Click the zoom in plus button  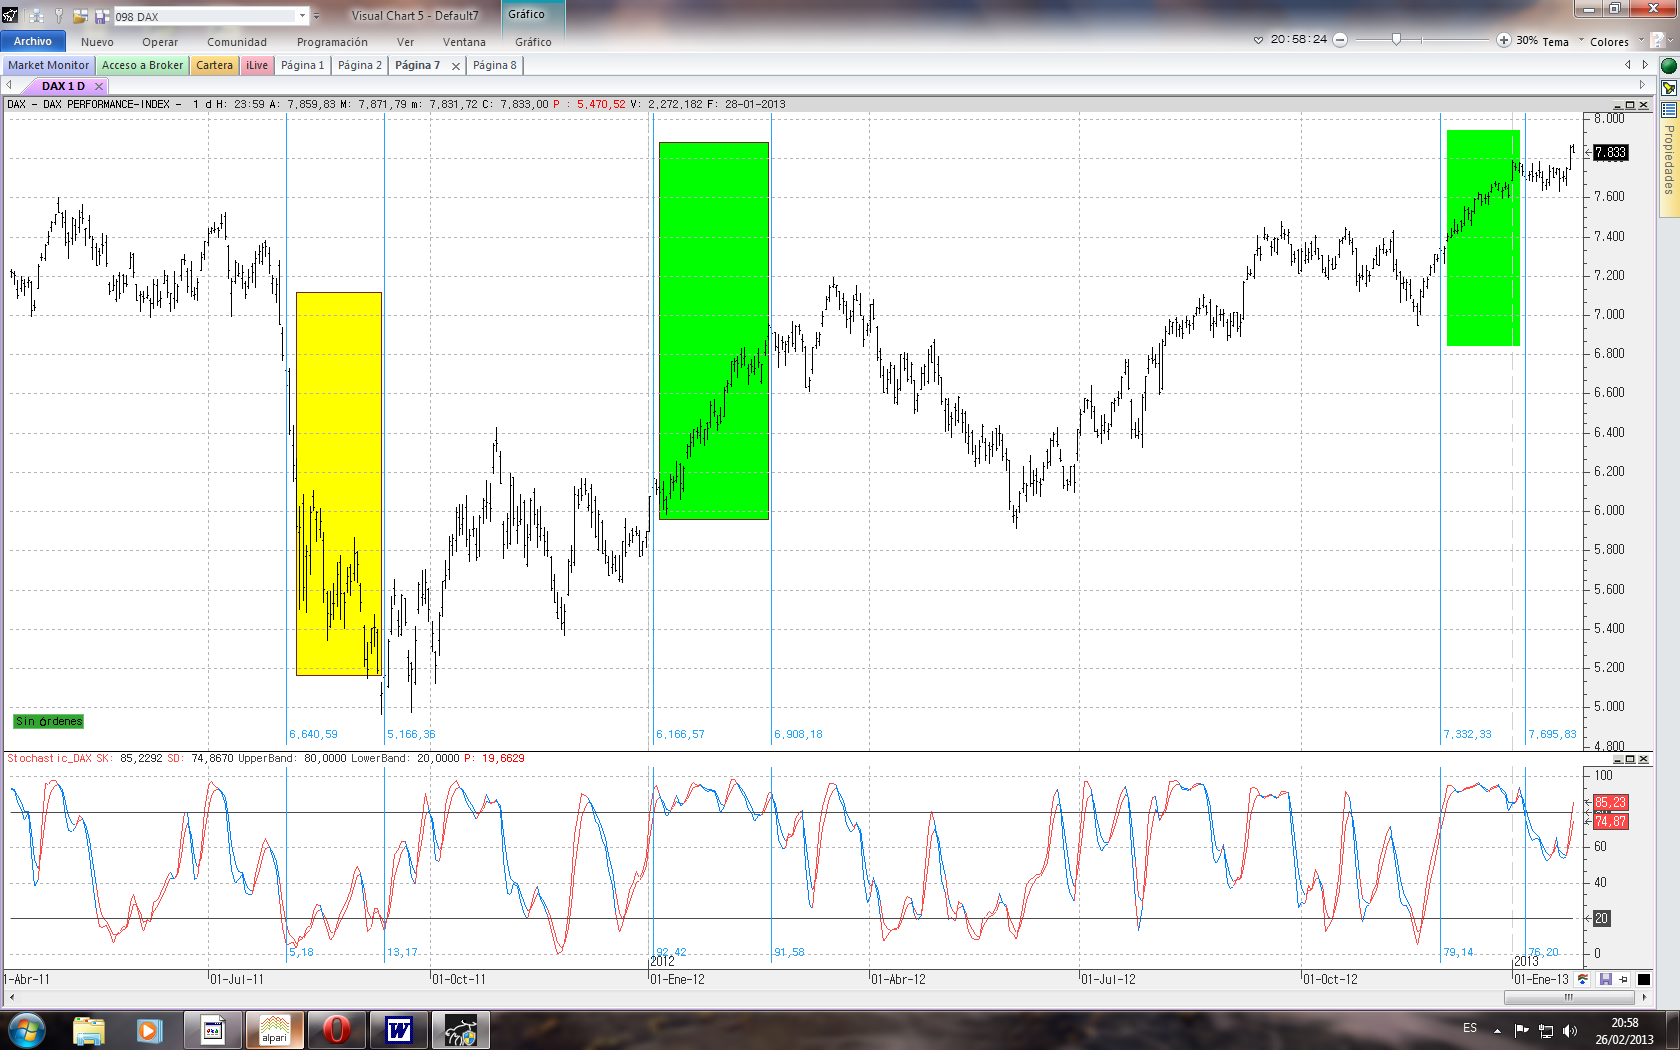pos(1503,40)
